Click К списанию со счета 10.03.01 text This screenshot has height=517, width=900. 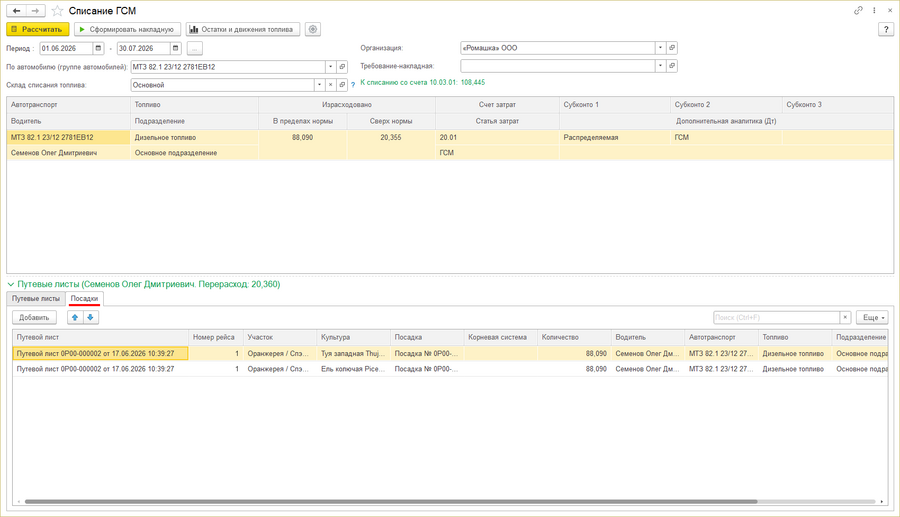click(422, 82)
